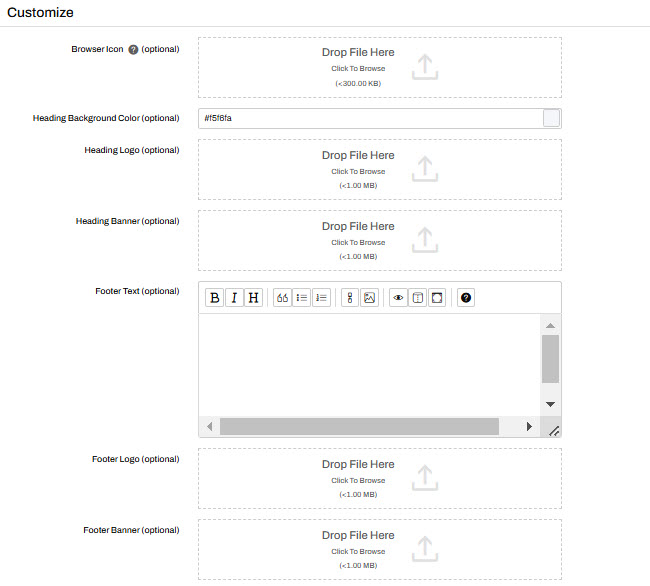The image size is (650, 586).
Task: Insert a heading using the H button
Action: pyautogui.click(x=253, y=298)
